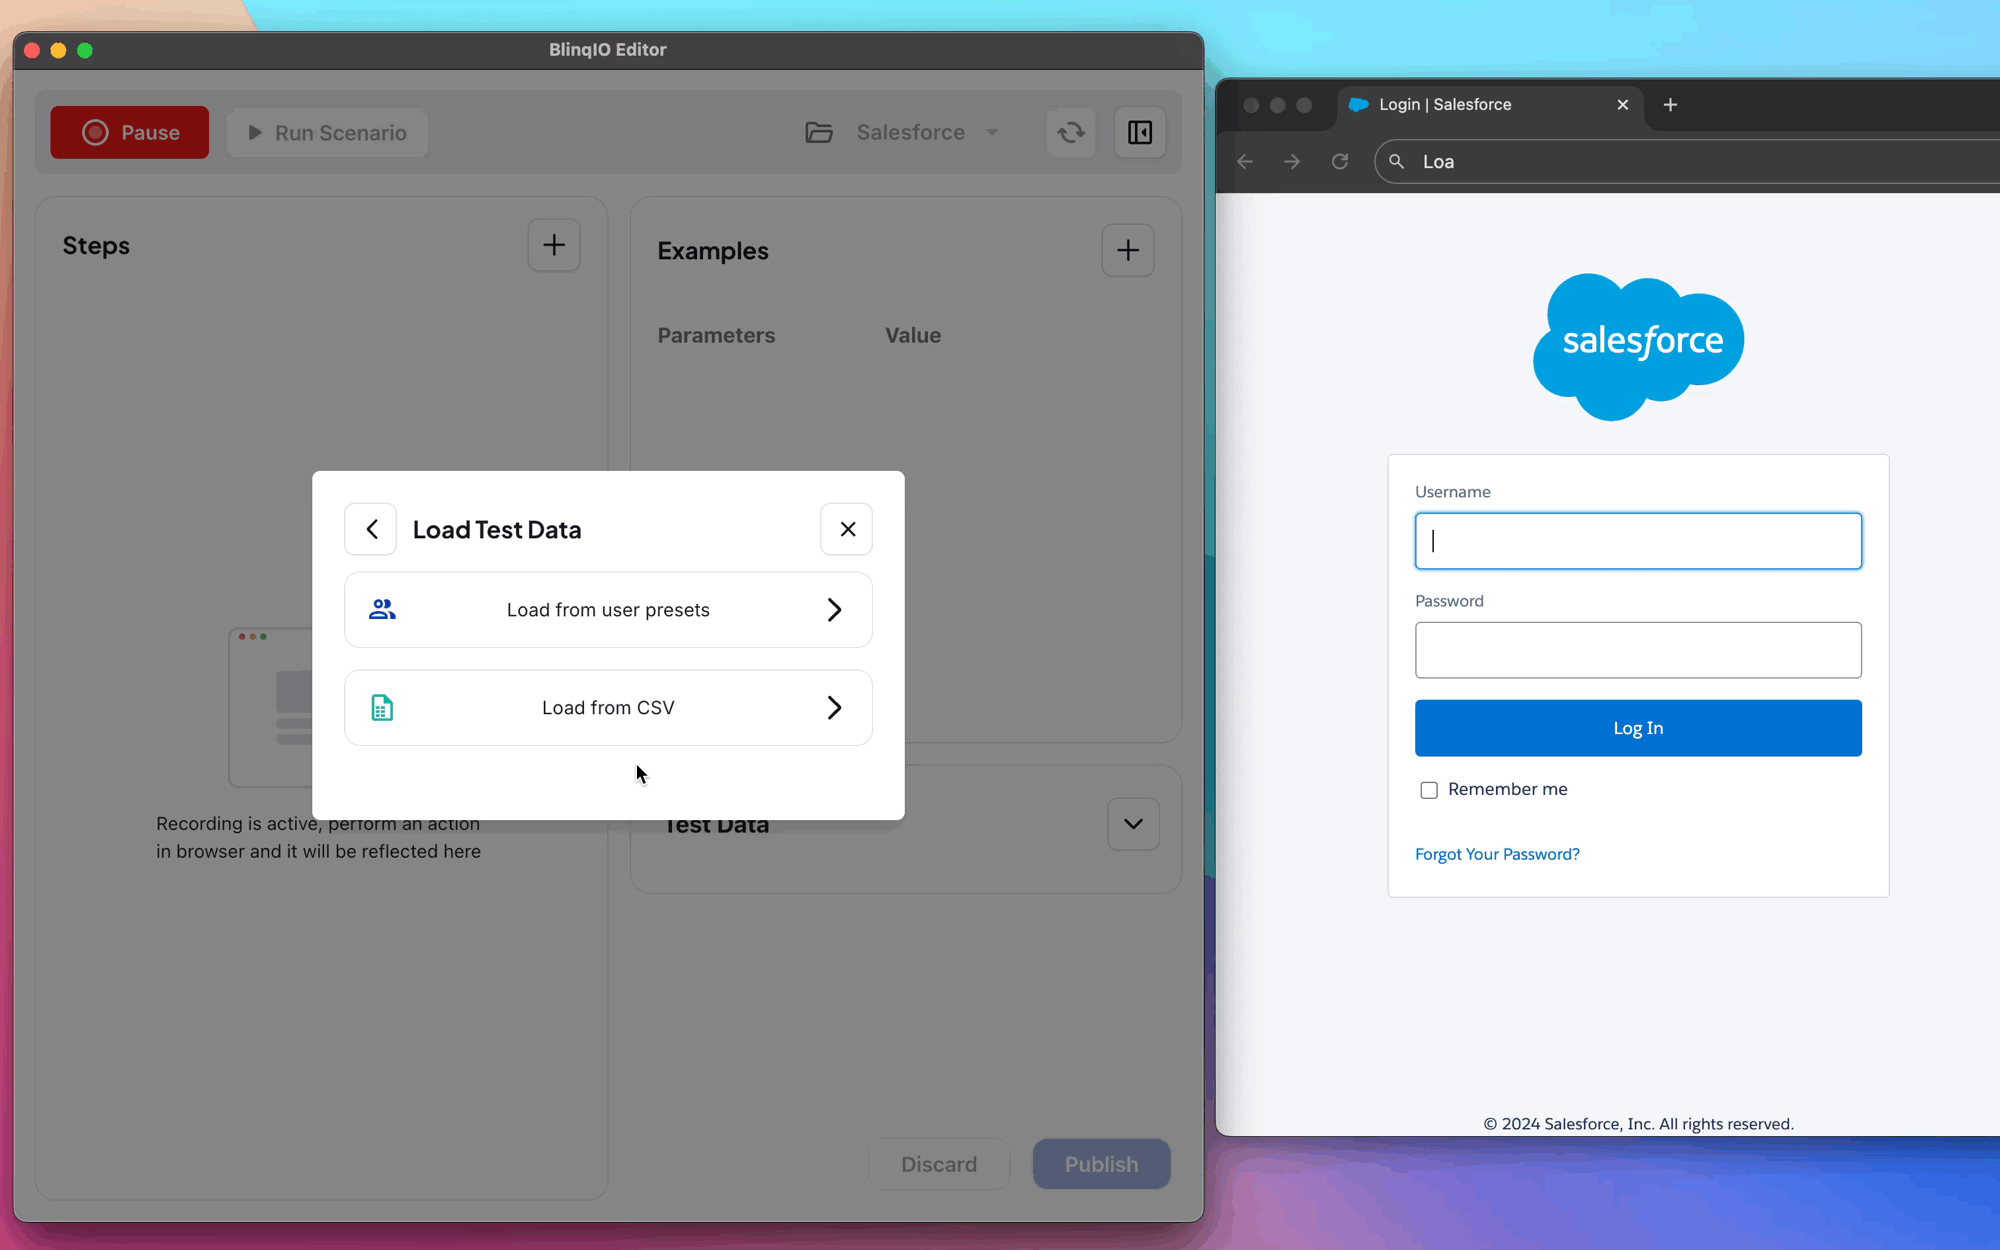The width and height of the screenshot is (2000, 1250).
Task: Choose Load from user presets option
Action: point(608,610)
